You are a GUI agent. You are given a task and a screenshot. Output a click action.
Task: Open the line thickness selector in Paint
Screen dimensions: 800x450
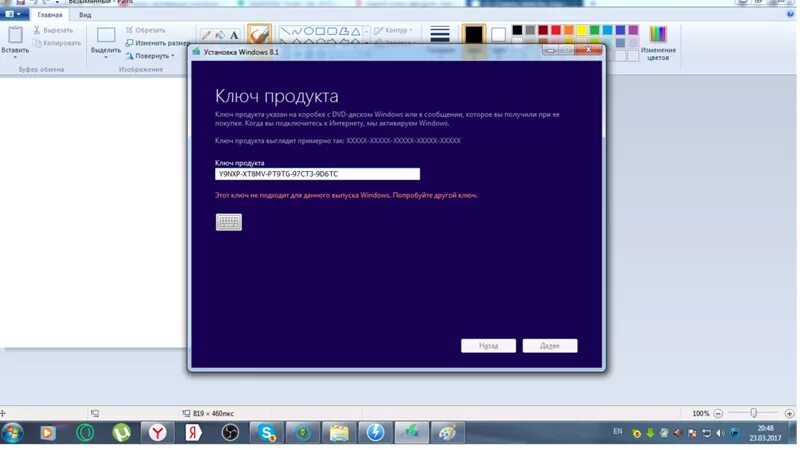[440, 35]
